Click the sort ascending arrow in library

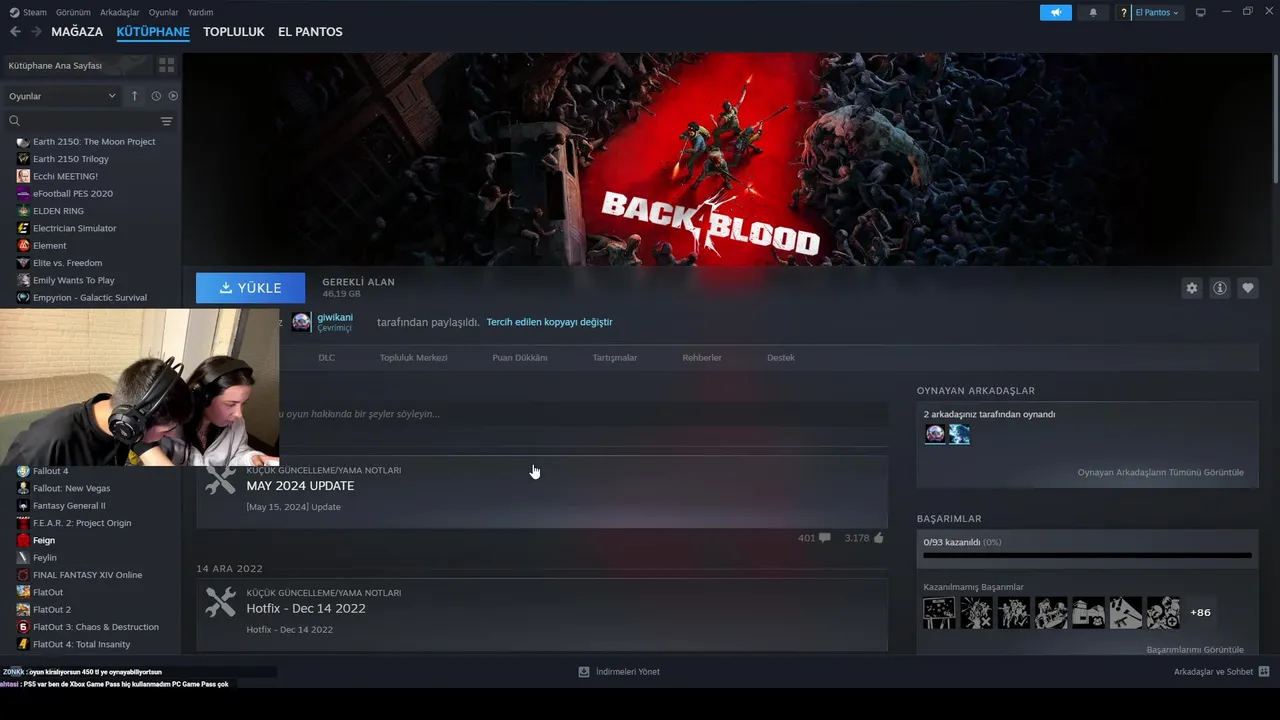(x=134, y=96)
